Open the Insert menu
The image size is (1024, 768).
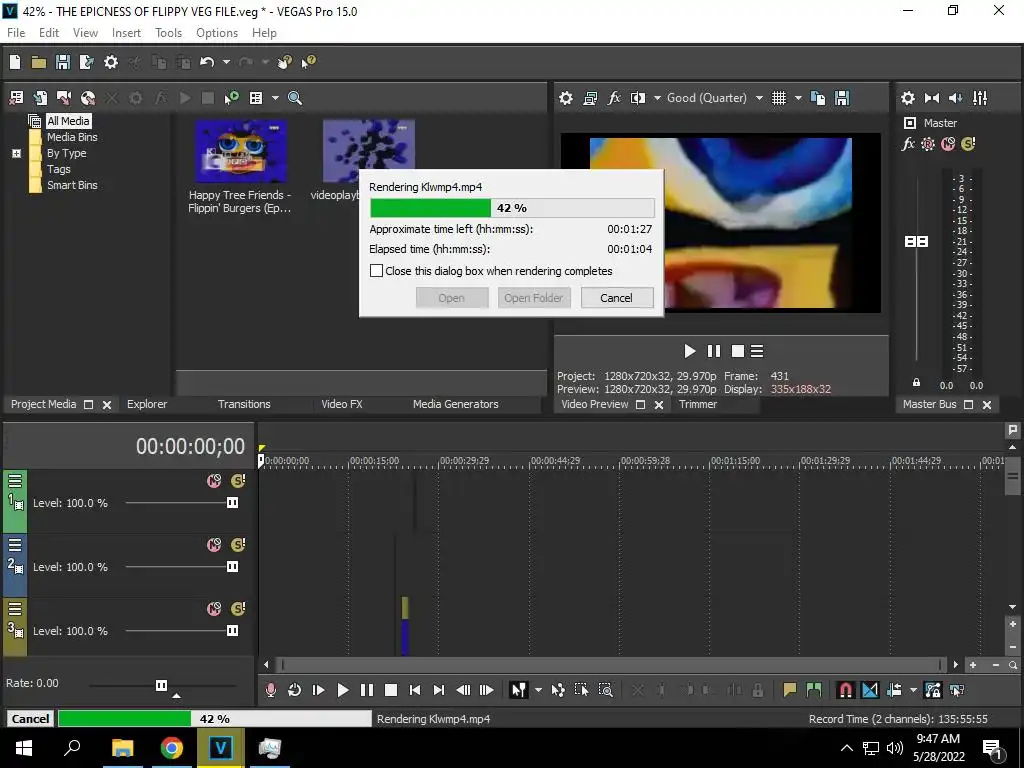pos(126,33)
